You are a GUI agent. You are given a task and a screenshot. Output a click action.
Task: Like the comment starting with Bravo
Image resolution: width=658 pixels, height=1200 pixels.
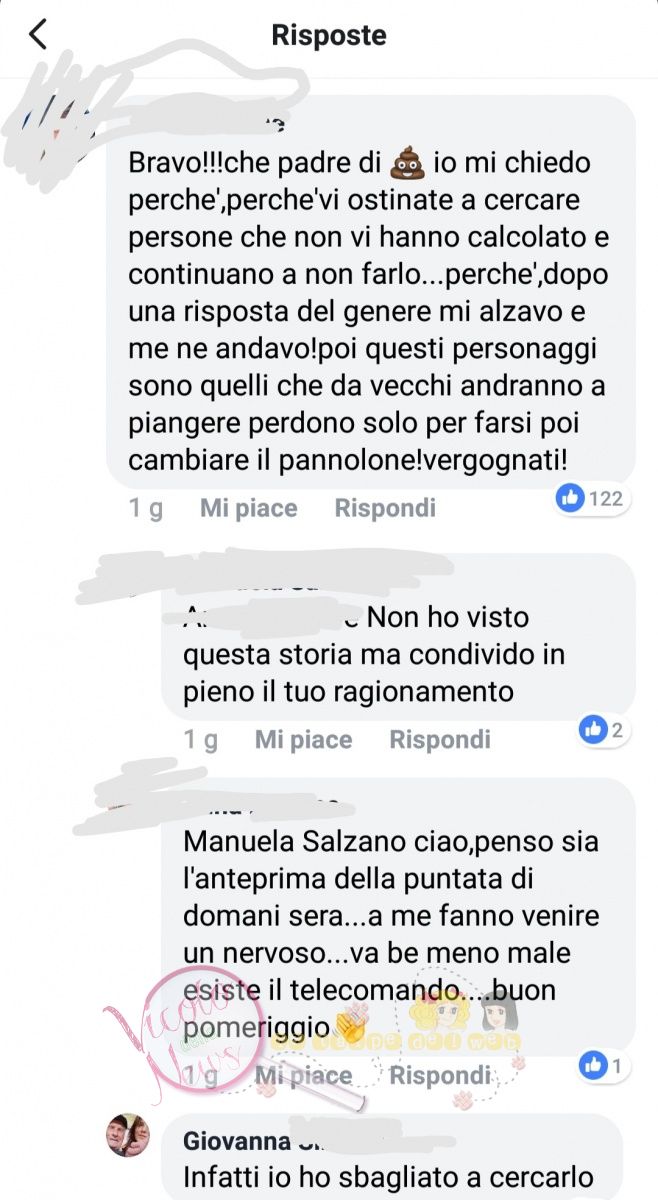(x=249, y=508)
